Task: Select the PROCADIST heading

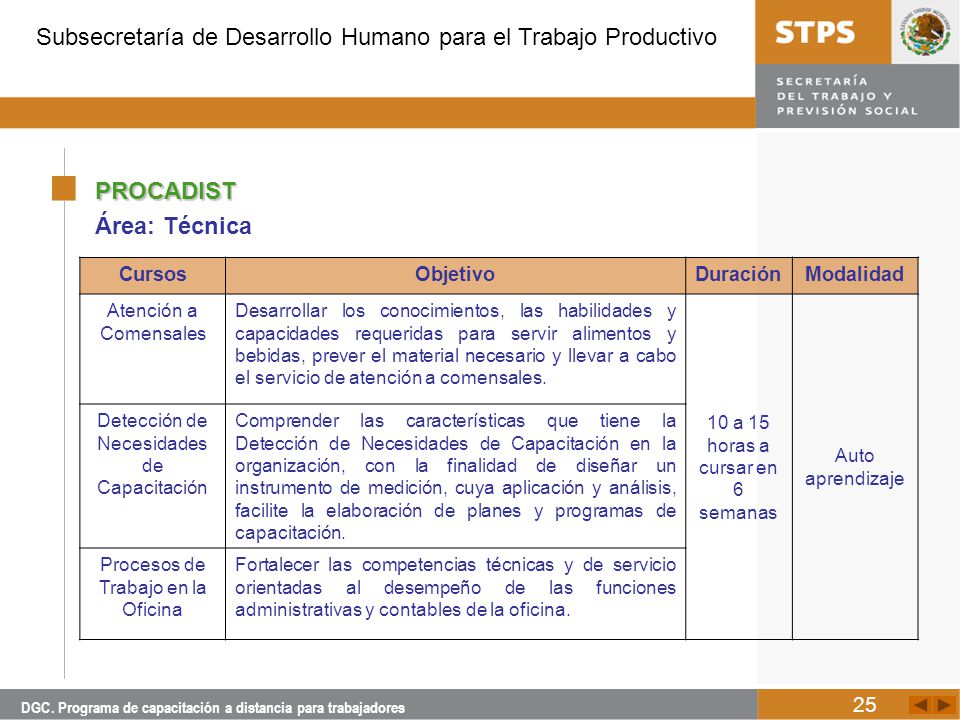Action: (x=165, y=191)
